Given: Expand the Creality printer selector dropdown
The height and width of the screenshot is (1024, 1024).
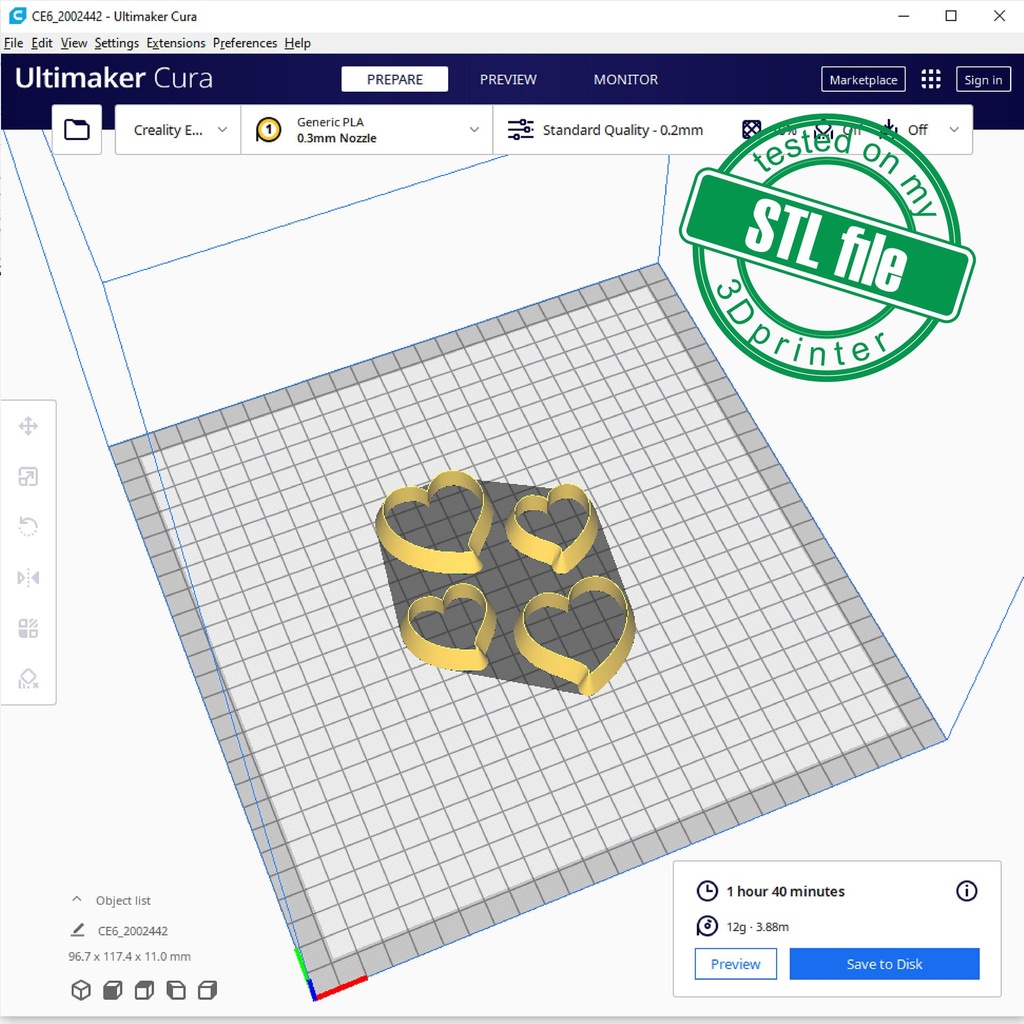Looking at the screenshot, I should pos(179,130).
